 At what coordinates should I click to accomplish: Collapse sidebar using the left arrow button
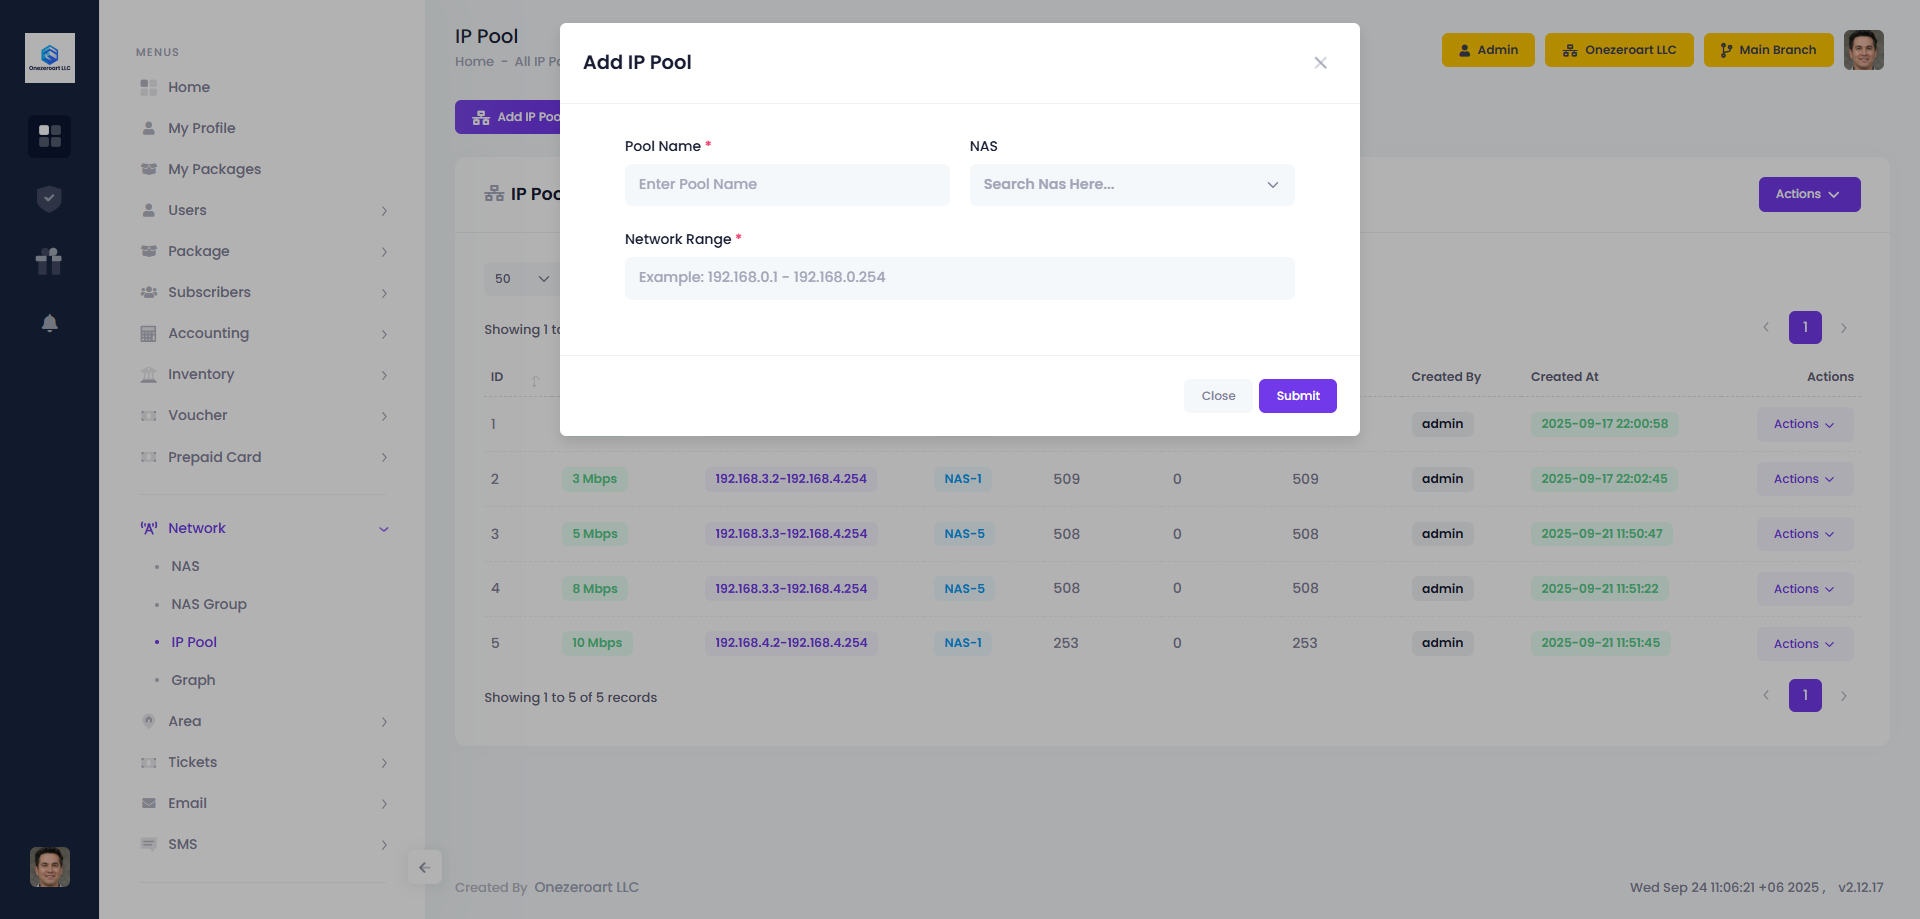click(424, 867)
